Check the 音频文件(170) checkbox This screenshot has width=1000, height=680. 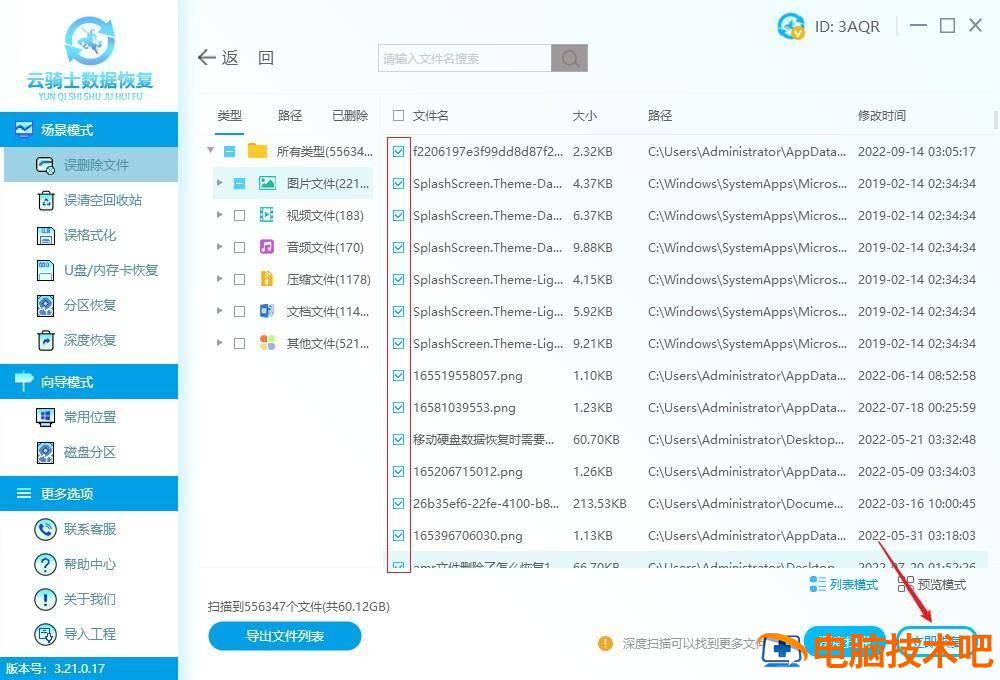[x=240, y=248]
